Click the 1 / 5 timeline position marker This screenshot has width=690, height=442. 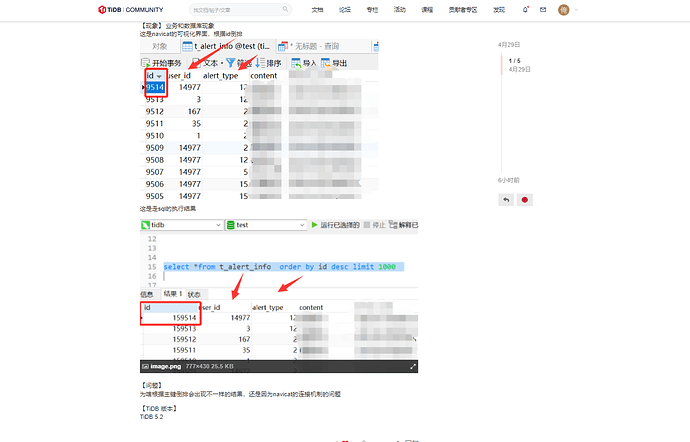point(514,61)
